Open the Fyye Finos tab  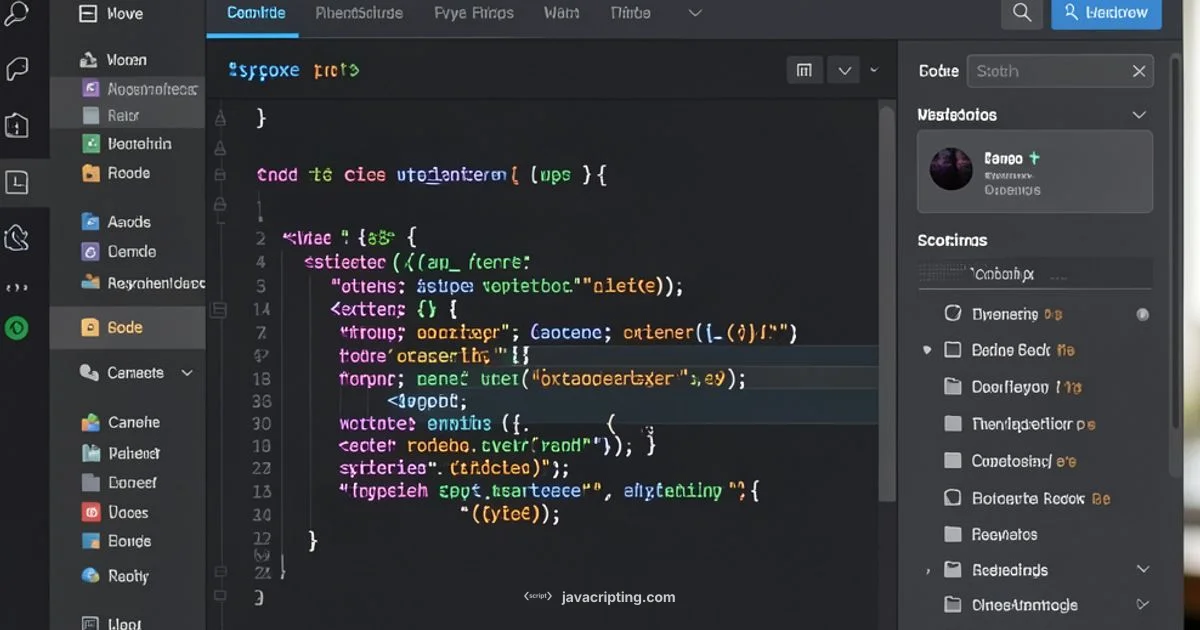473,13
